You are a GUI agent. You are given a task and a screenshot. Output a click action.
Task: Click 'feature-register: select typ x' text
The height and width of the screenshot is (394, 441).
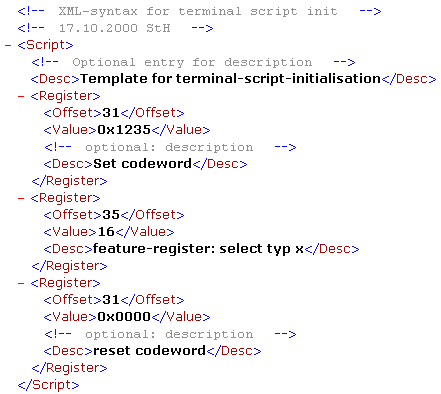198,249
